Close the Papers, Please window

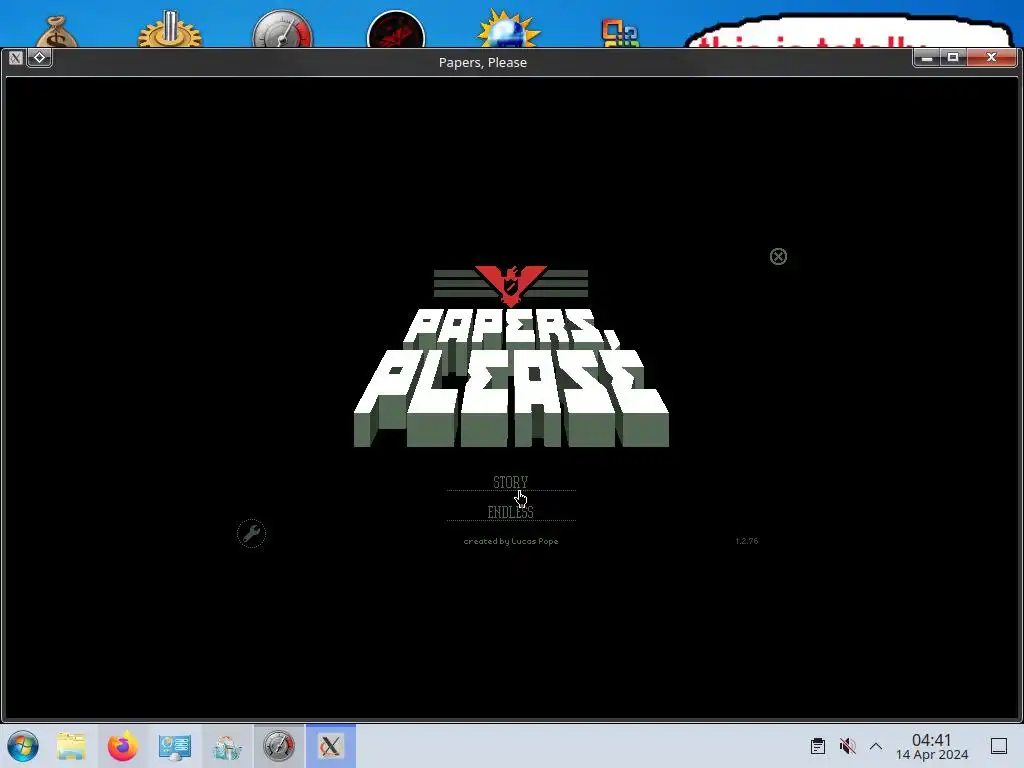point(991,57)
